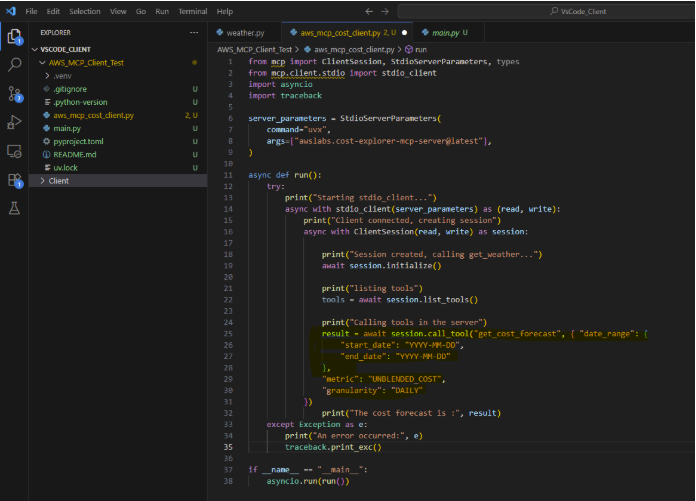Open uv.lock in the explorer
Screen dimensions: 696x501
click(x=65, y=167)
